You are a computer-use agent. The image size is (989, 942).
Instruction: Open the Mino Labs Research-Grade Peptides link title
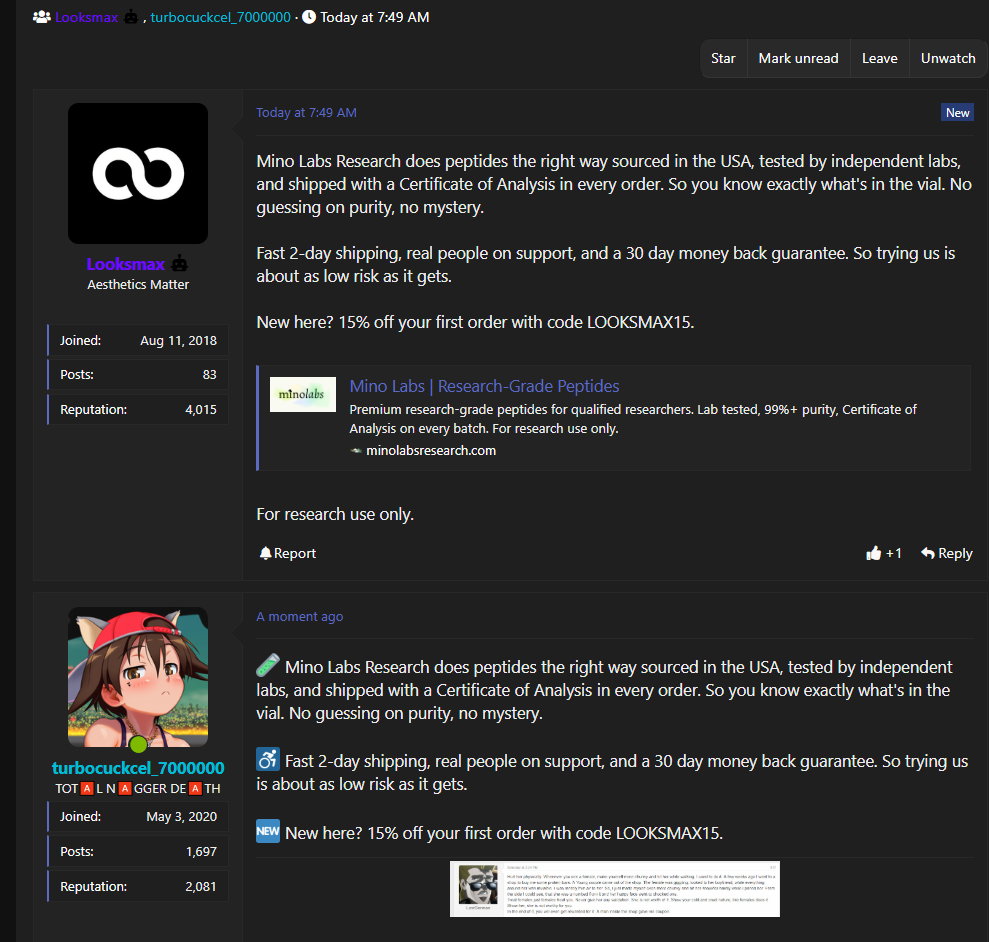pos(484,386)
